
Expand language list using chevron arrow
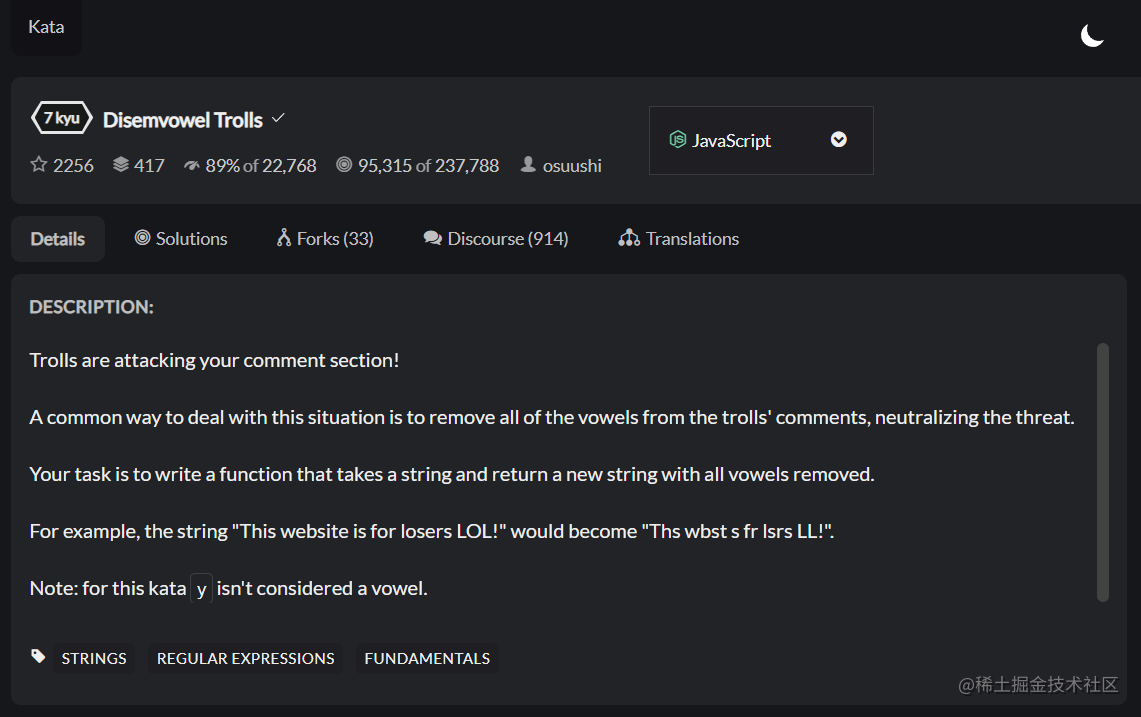[839, 140]
